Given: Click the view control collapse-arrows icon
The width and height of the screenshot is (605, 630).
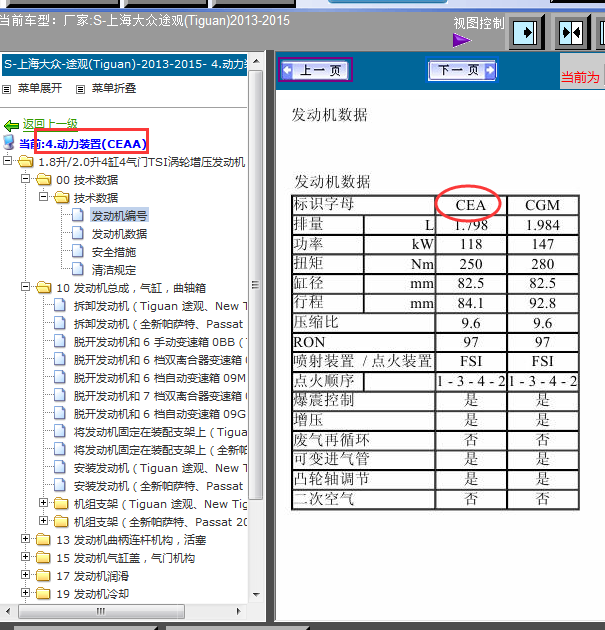Looking at the screenshot, I should (571, 32).
